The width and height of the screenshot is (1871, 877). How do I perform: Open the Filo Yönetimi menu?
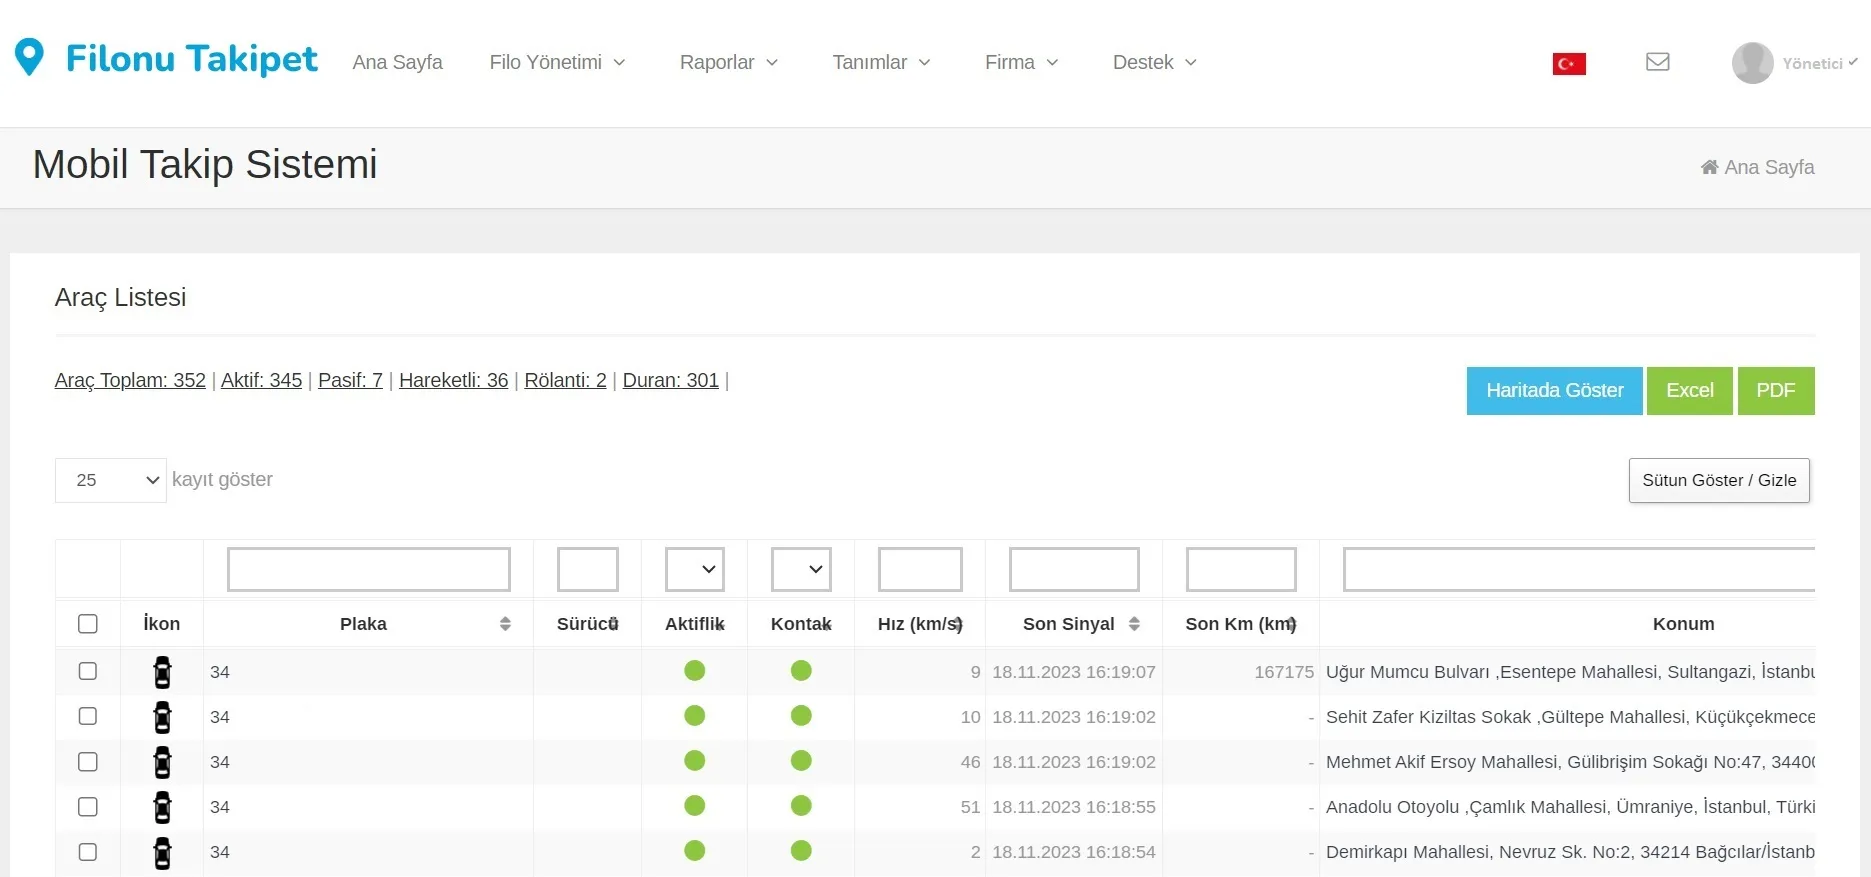coord(557,62)
